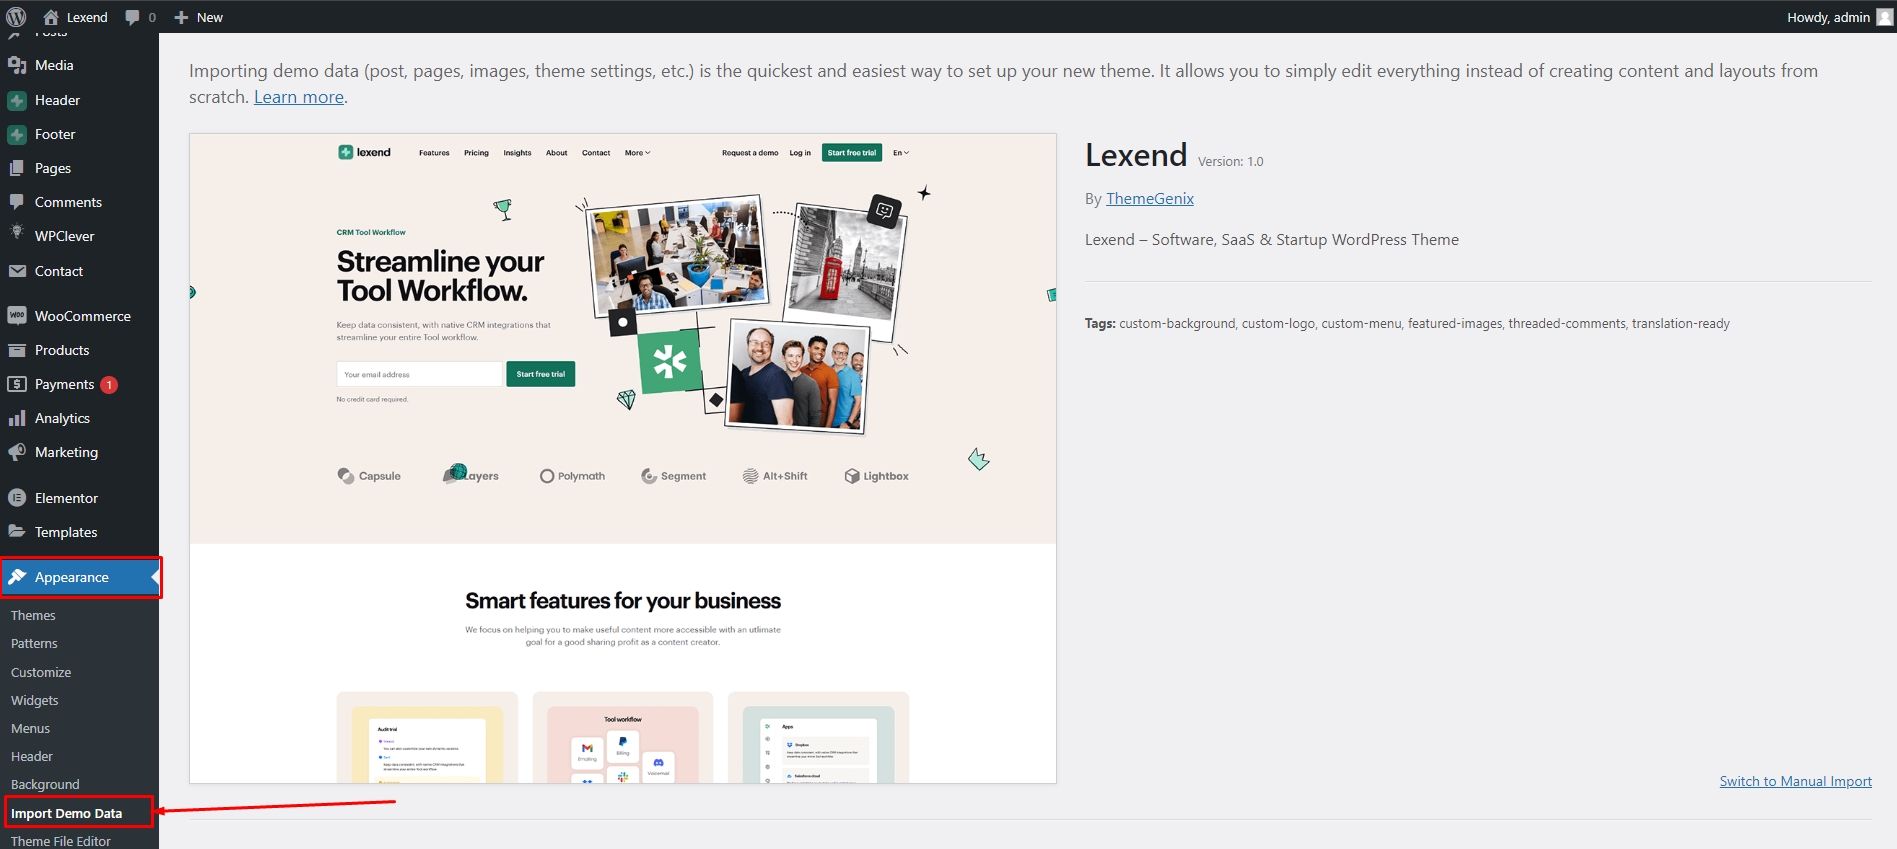The width and height of the screenshot is (1897, 849).
Task: Open the Lexend site home icon
Action: coord(51,17)
